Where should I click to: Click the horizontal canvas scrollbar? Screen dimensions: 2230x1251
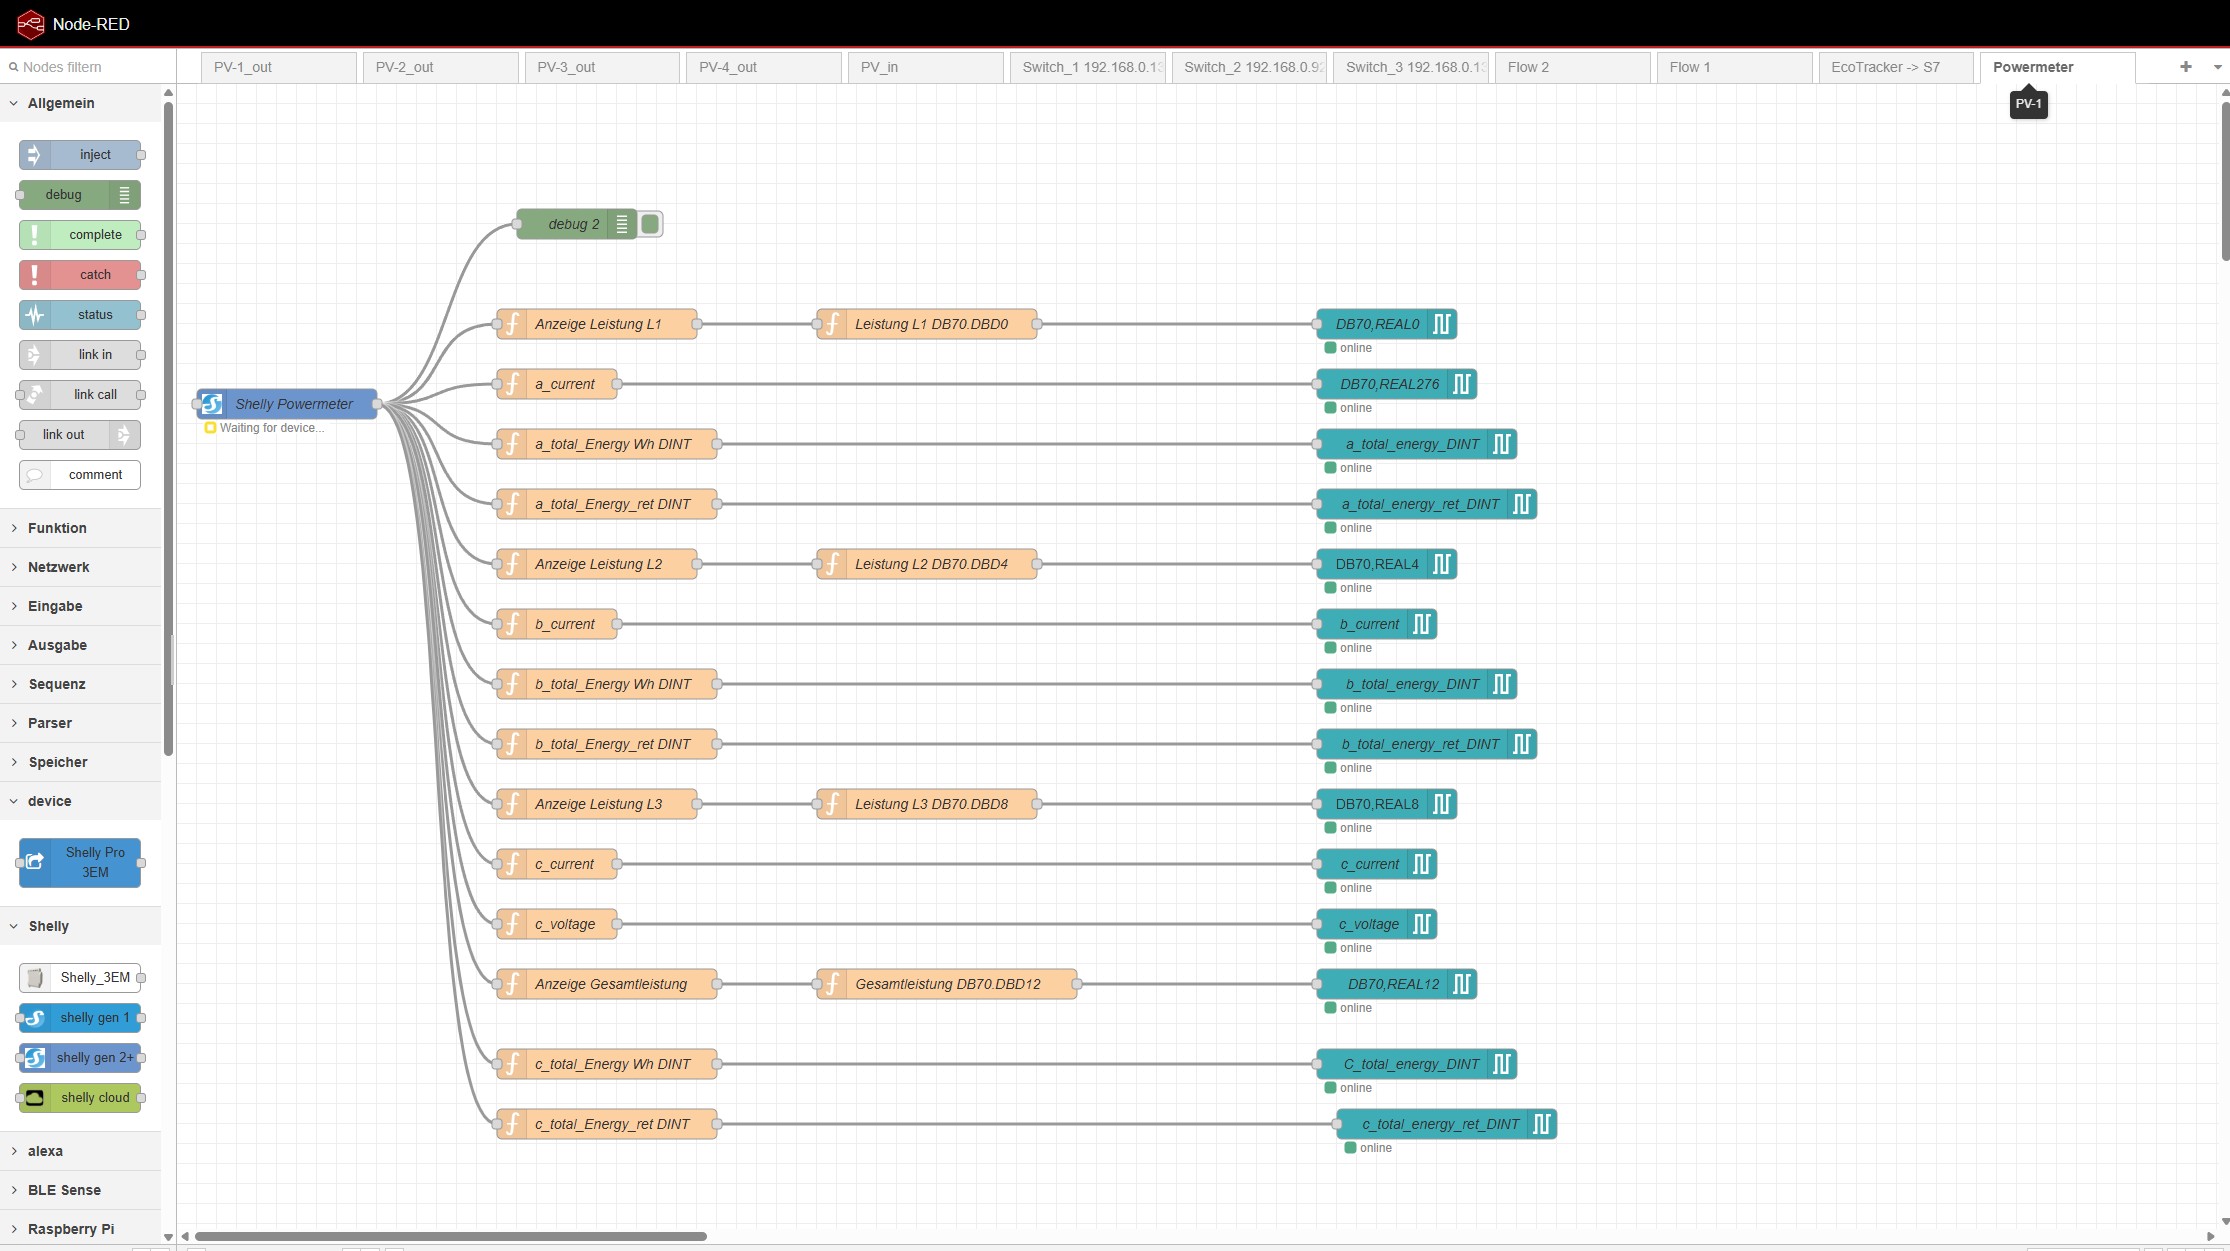click(x=450, y=1236)
